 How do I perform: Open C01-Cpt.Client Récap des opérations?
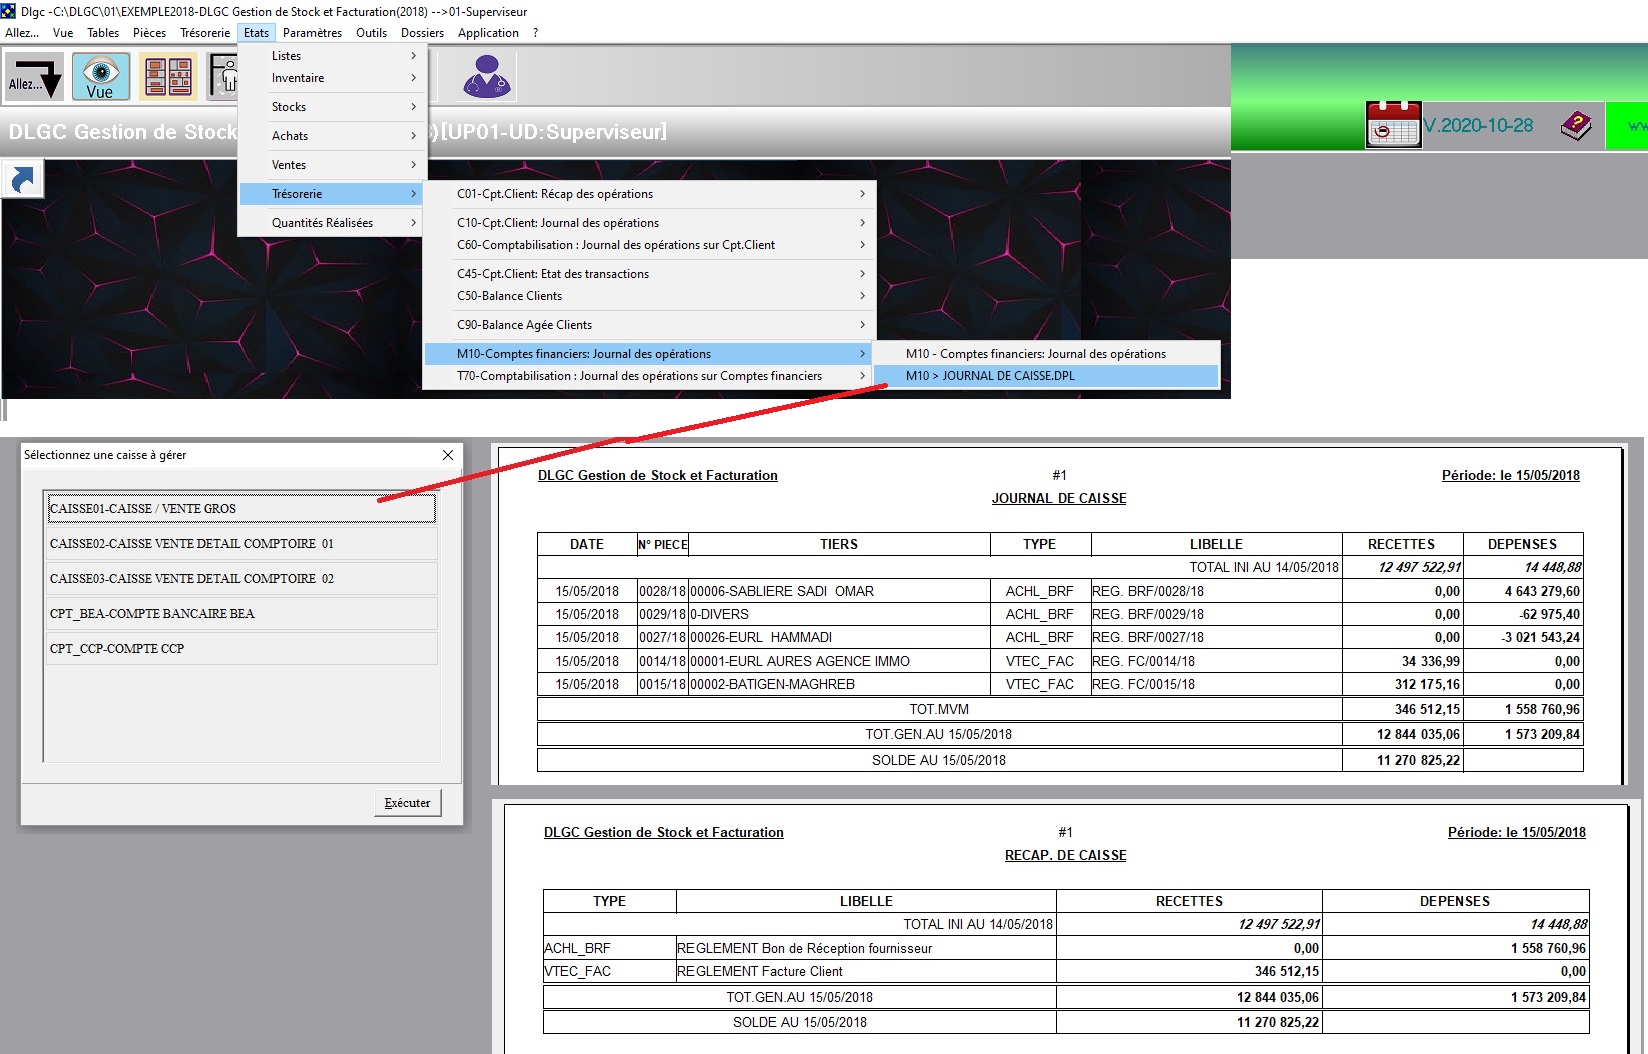[649, 194]
